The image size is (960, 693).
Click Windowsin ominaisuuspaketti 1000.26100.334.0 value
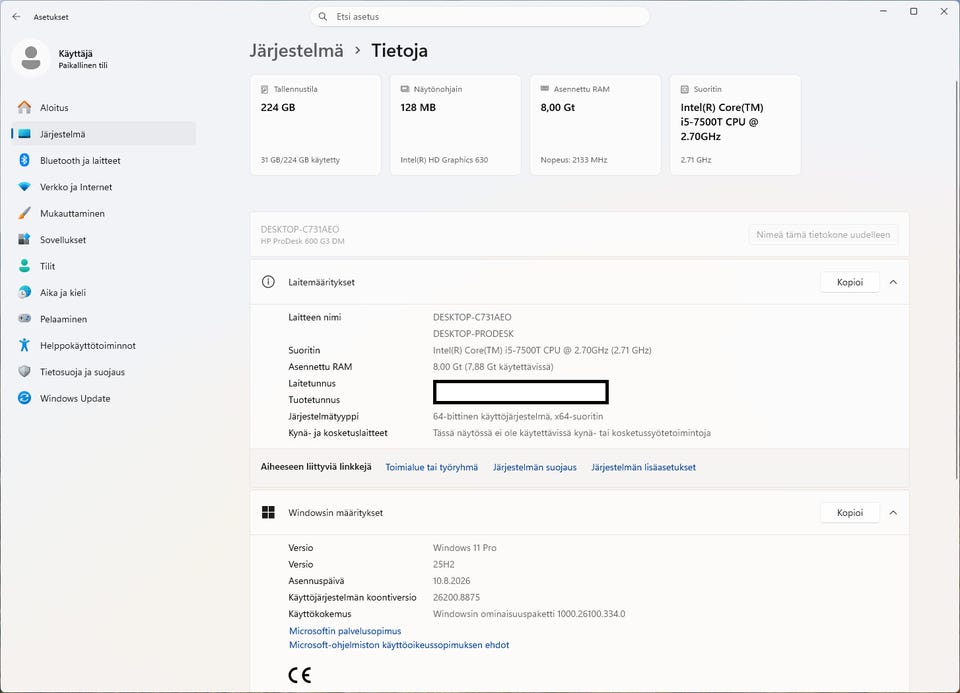click(529, 614)
